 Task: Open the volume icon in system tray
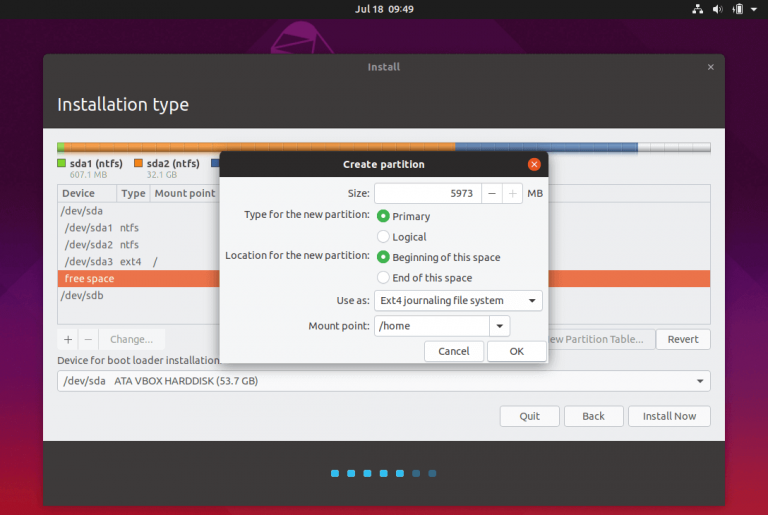(x=718, y=9)
